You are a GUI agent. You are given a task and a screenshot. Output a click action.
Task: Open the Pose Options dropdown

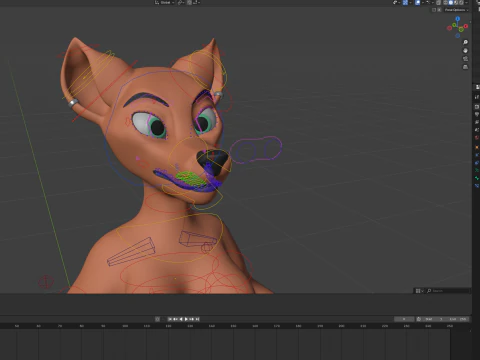456,10
